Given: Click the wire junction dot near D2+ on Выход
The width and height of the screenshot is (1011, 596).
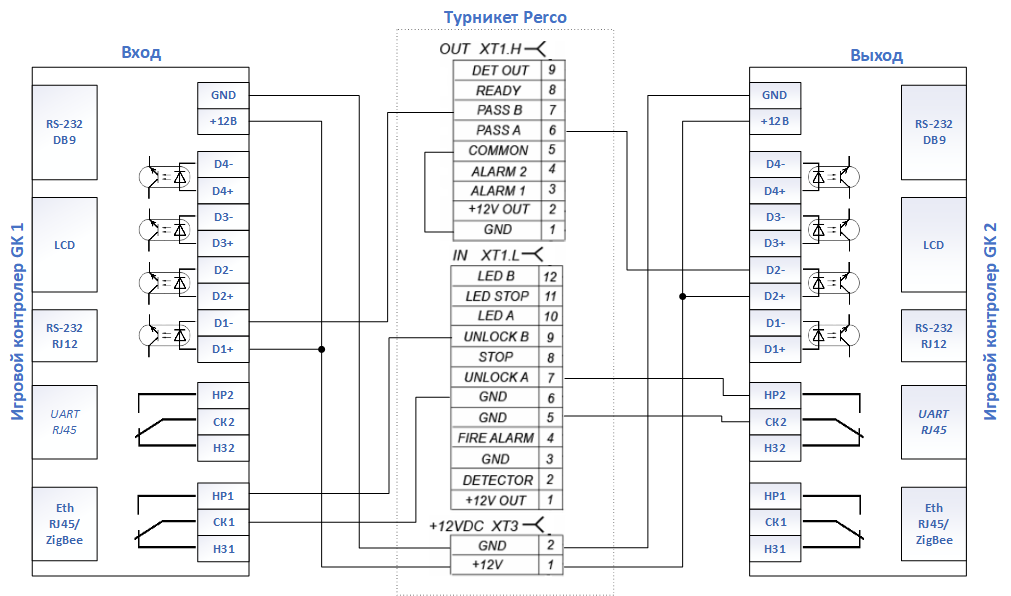Looking at the screenshot, I should [682, 296].
